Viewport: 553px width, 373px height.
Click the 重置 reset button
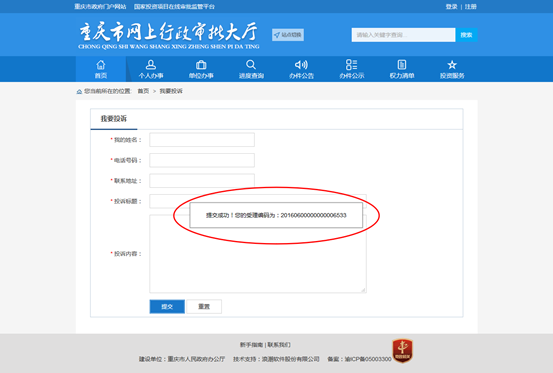pos(204,306)
